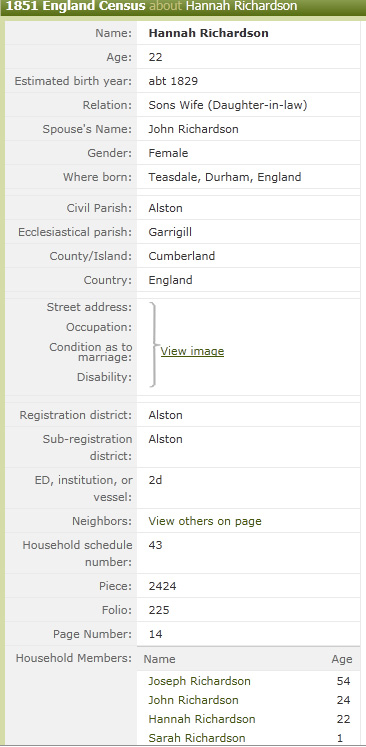Open Sarah Richardson household member record
This screenshot has width=366, height=747.
(197, 738)
